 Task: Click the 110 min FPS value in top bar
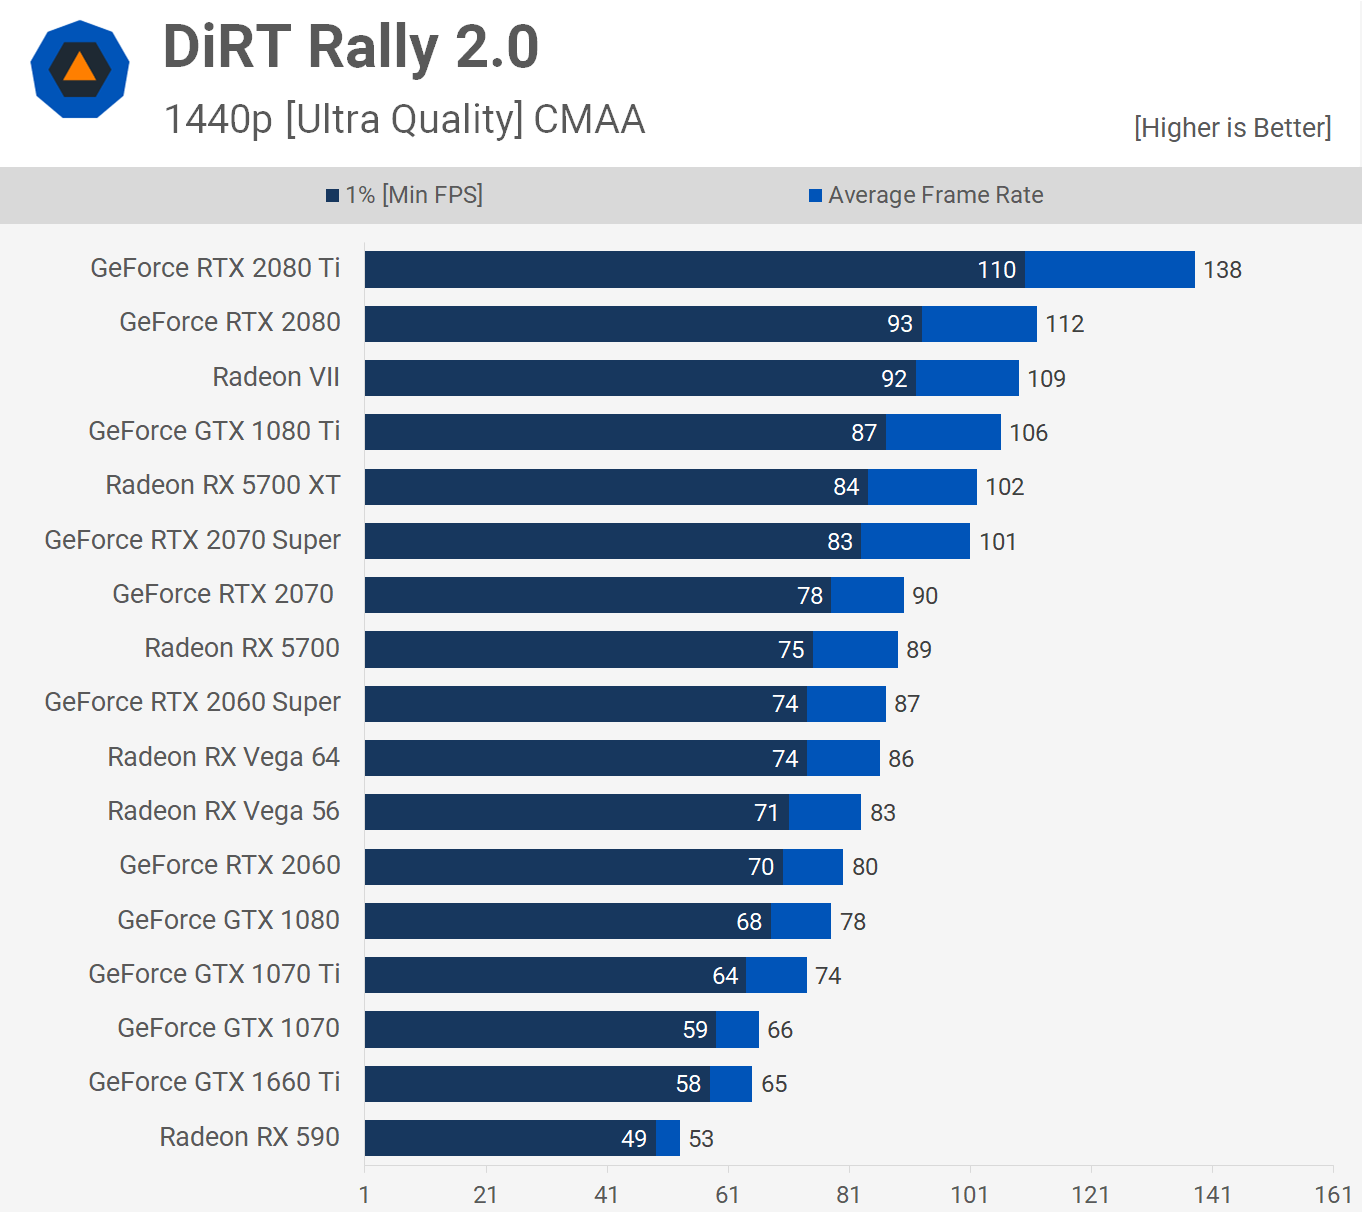[996, 270]
